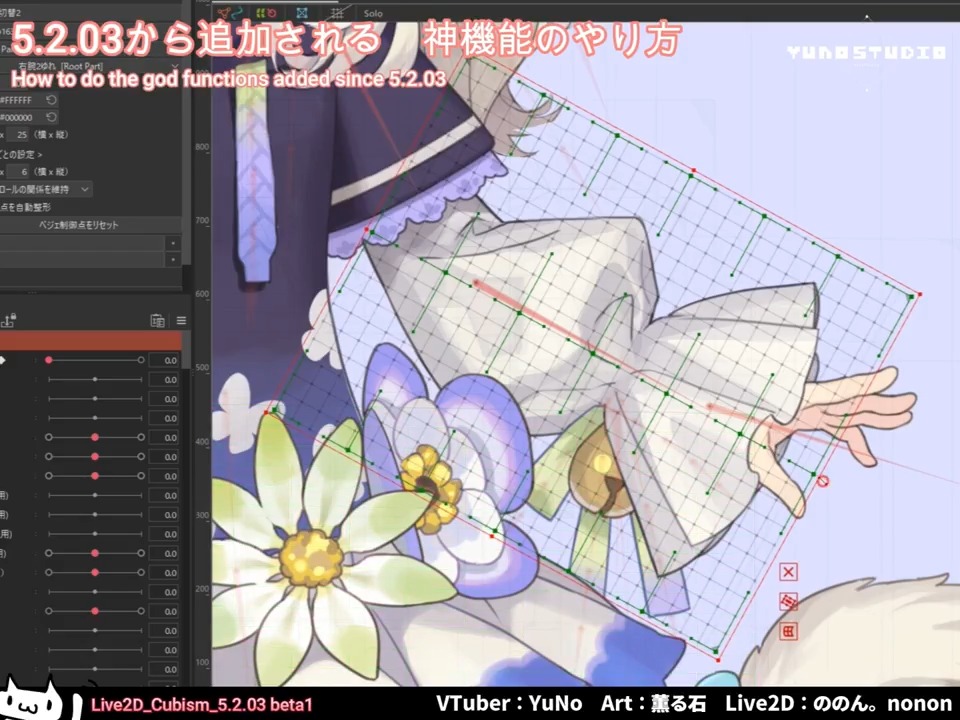
Task: Edit the division count field showing 25
Action: pyautogui.click(x=19, y=135)
